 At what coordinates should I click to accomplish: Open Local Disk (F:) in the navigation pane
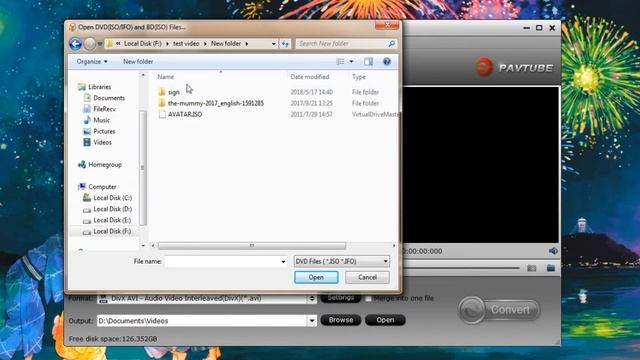(x=112, y=231)
